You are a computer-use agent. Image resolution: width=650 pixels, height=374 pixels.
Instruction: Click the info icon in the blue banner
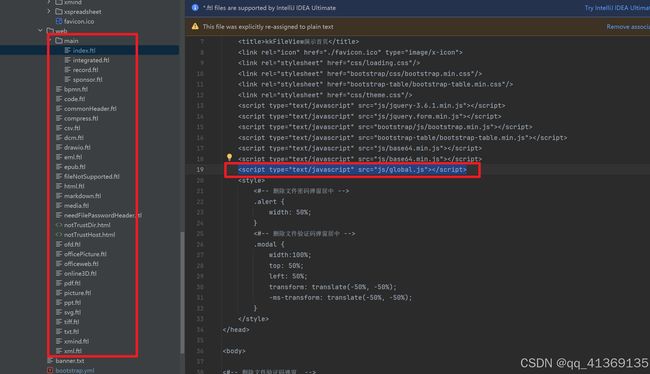(x=195, y=7)
